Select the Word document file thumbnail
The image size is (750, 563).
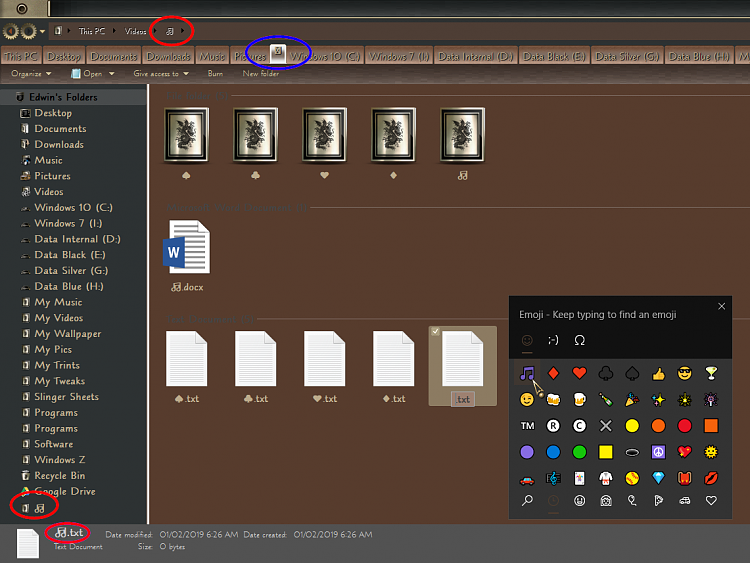click(187, 247)
